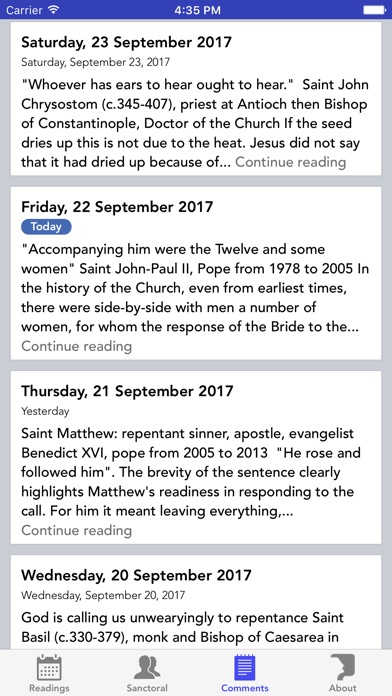Click the blue Today badge
The image size is (392, 696).
point(46,227)
